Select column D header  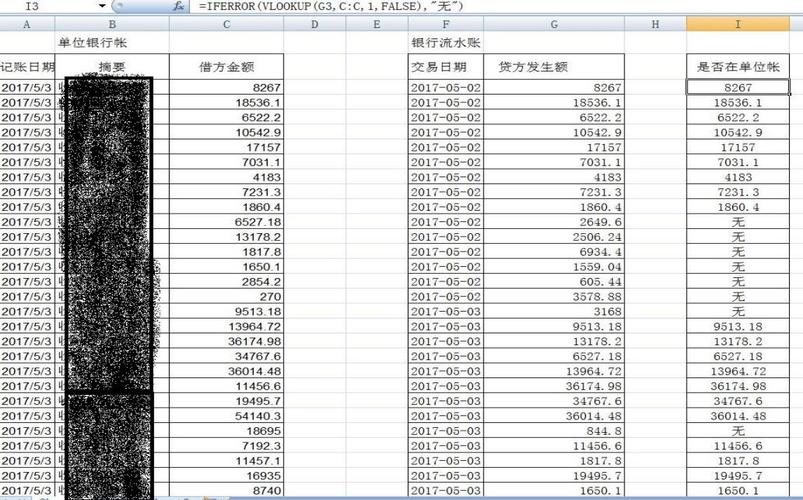pos(314,24)
